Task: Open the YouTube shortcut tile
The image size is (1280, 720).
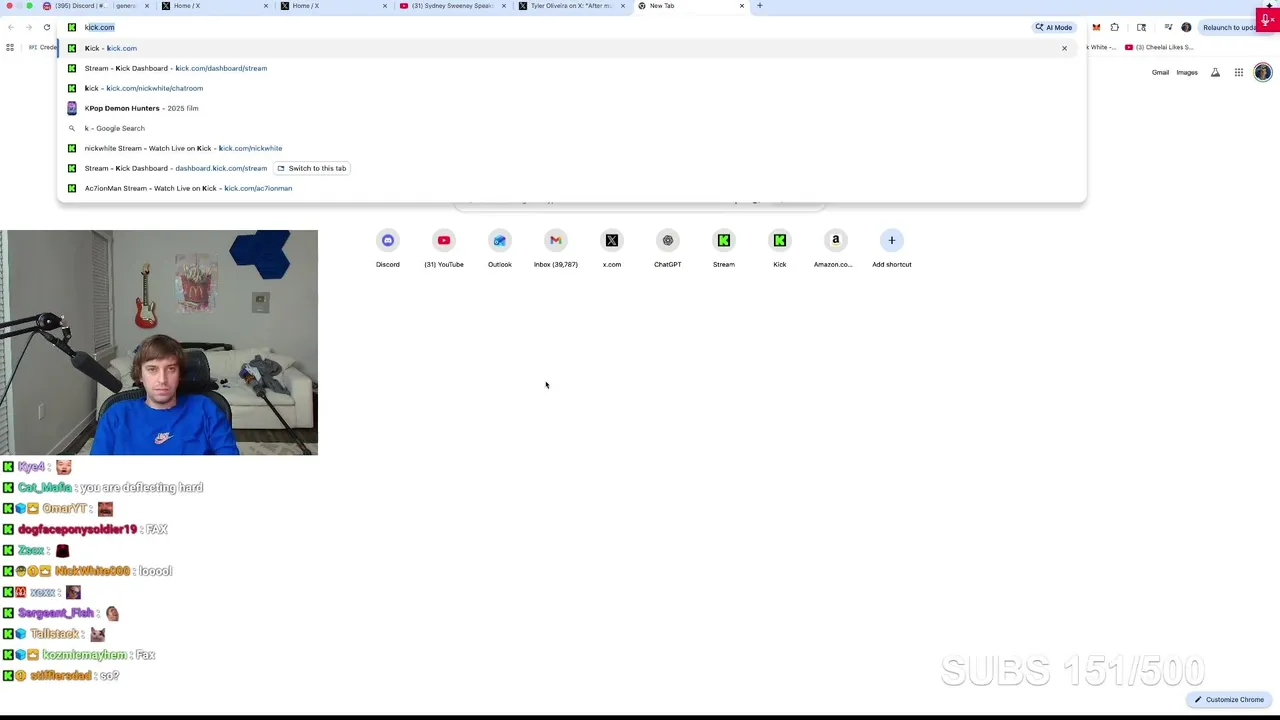Action: pos(444,249)
